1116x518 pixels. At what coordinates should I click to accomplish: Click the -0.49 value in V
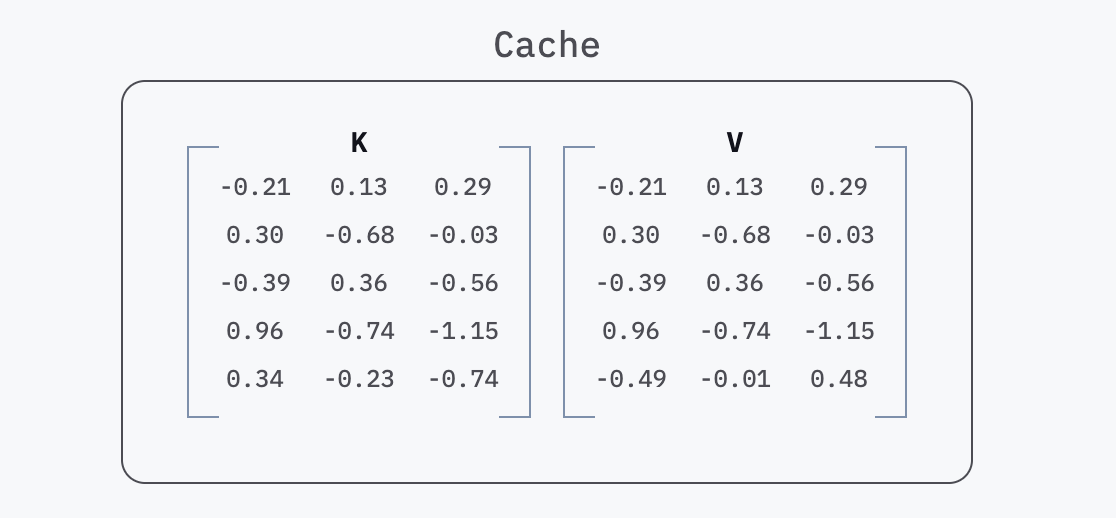[x=631, y=379]
